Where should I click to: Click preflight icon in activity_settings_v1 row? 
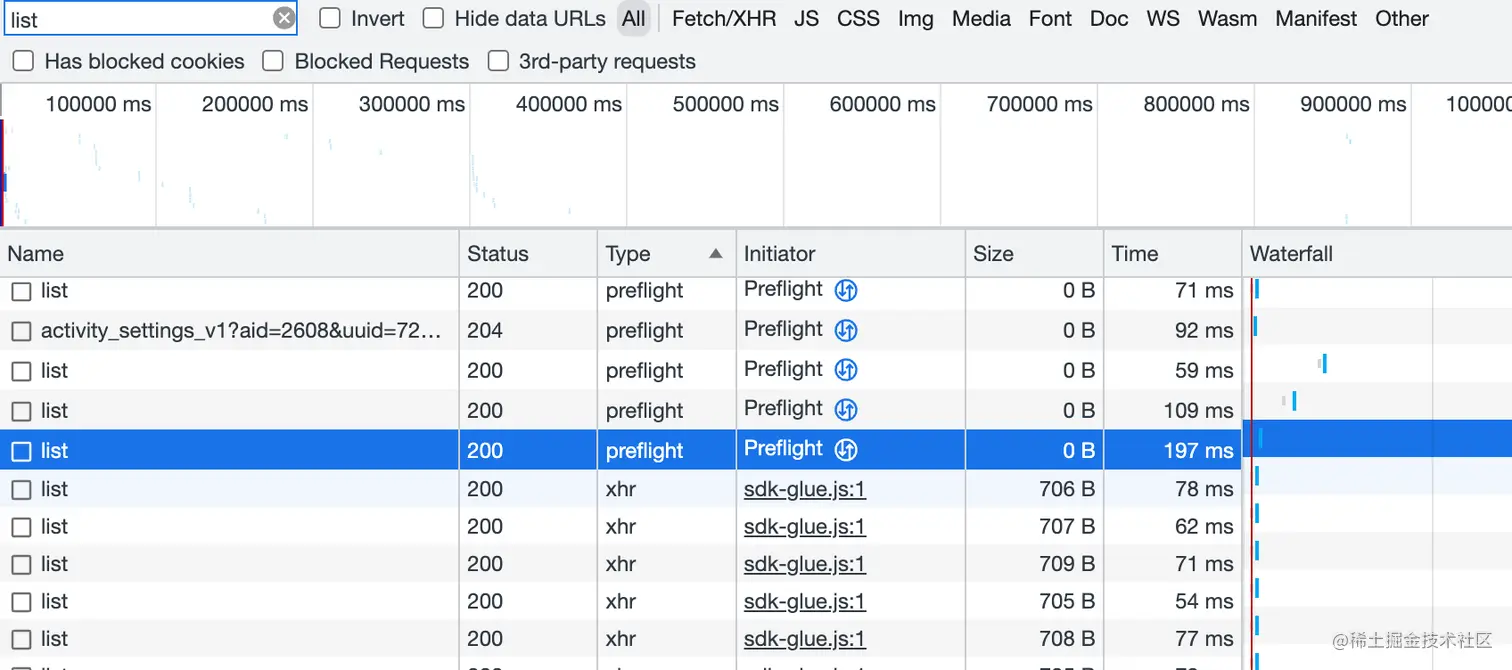tap(846, 330)
